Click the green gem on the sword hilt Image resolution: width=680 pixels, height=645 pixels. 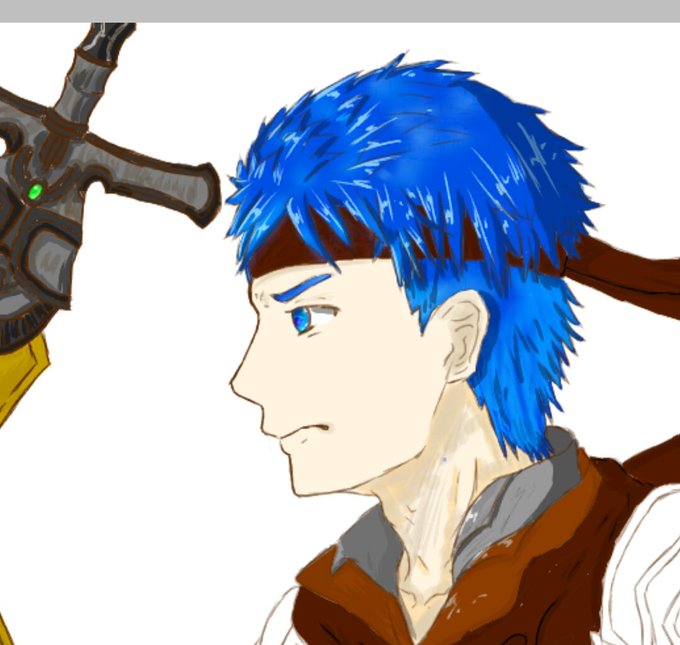pos(35,191)
